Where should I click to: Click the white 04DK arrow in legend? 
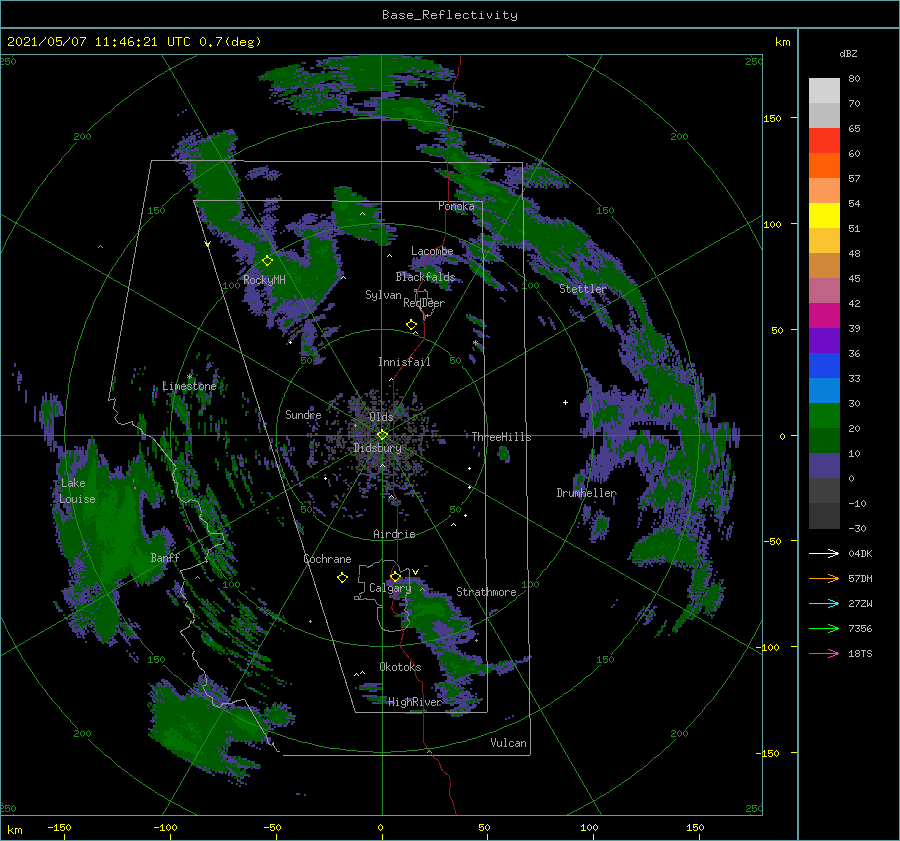pyautogui.click(x=824, y=553)
